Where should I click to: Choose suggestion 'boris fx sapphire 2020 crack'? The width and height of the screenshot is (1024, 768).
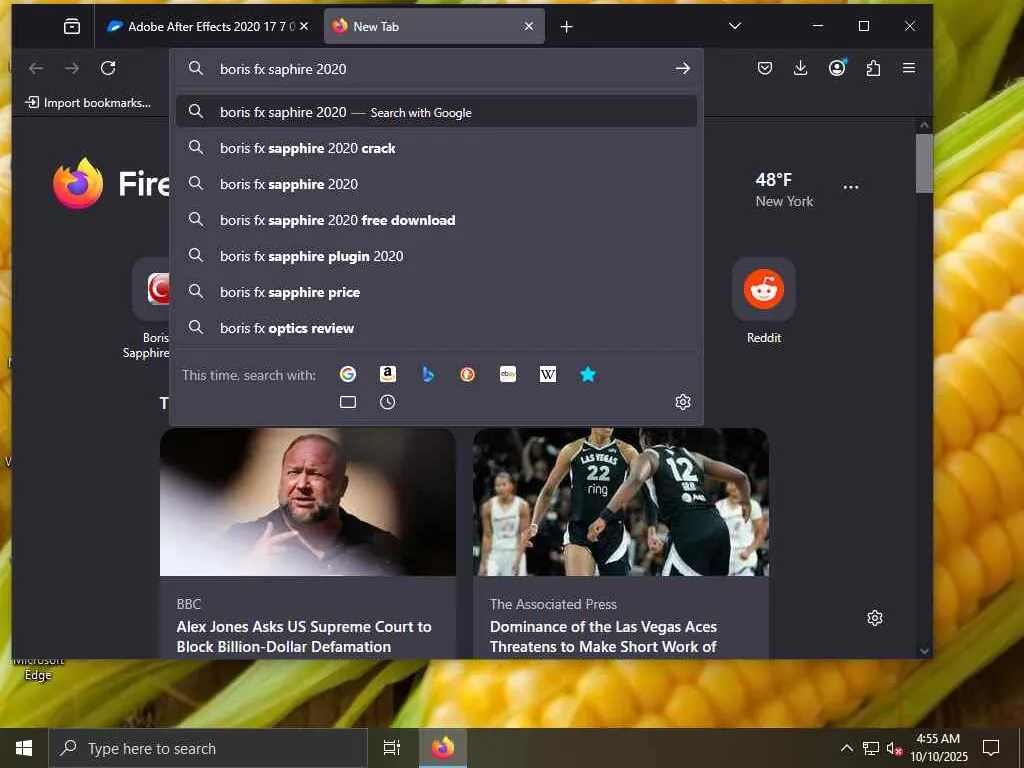(x=436, y=148)
